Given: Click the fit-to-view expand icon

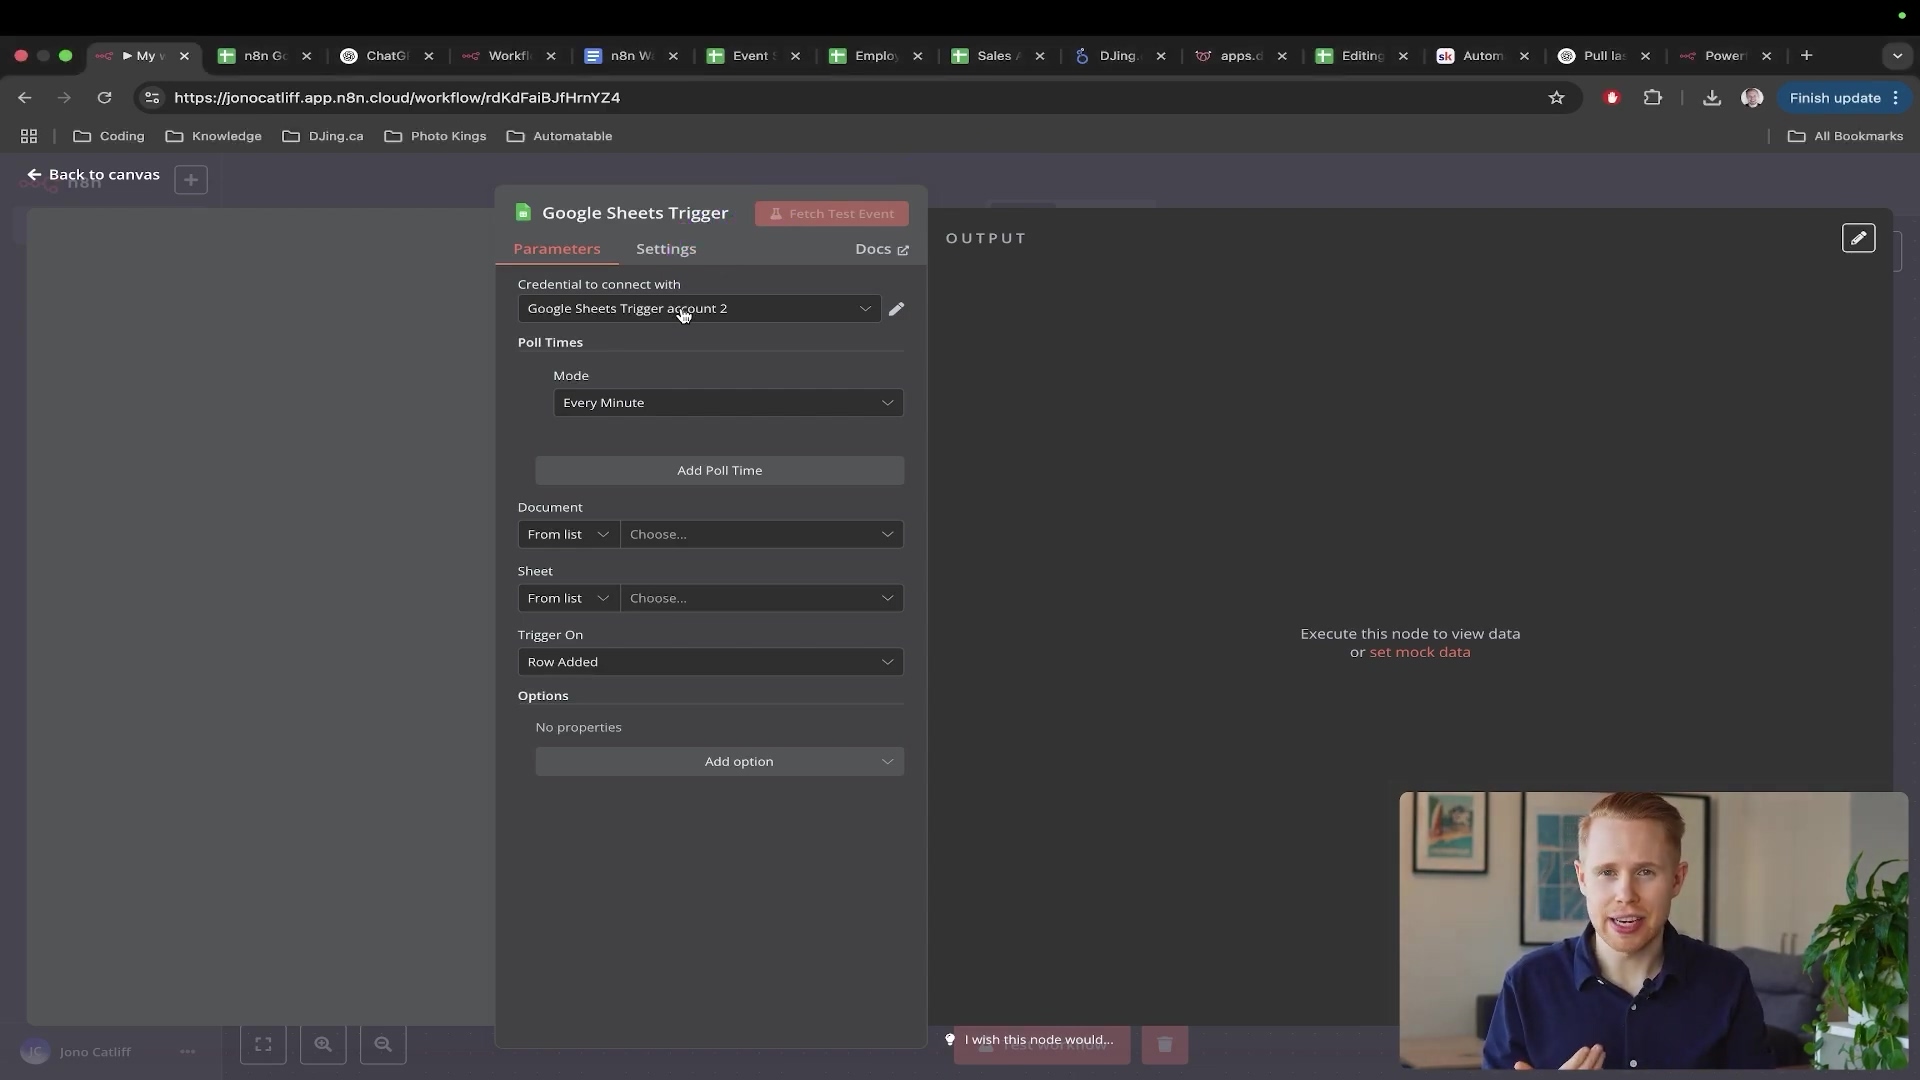Looking at the screenshot, I should tap(263, 1044).
